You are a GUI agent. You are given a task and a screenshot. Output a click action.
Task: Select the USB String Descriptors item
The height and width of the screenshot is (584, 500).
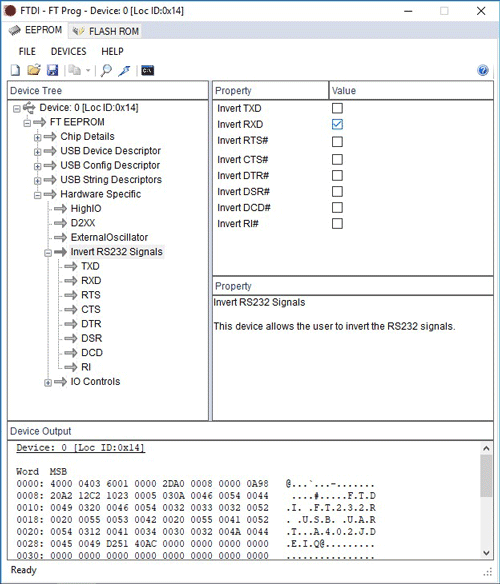111,180
